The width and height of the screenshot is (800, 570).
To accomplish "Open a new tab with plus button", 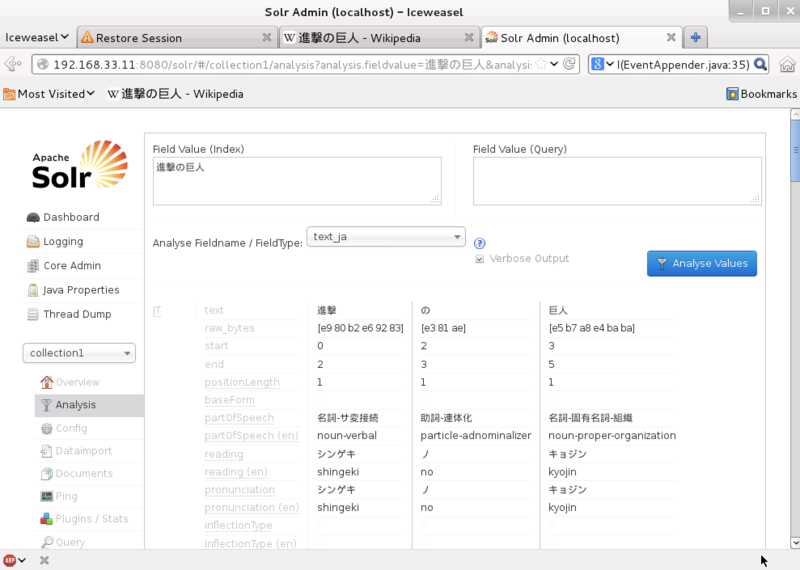I will 695,37.
